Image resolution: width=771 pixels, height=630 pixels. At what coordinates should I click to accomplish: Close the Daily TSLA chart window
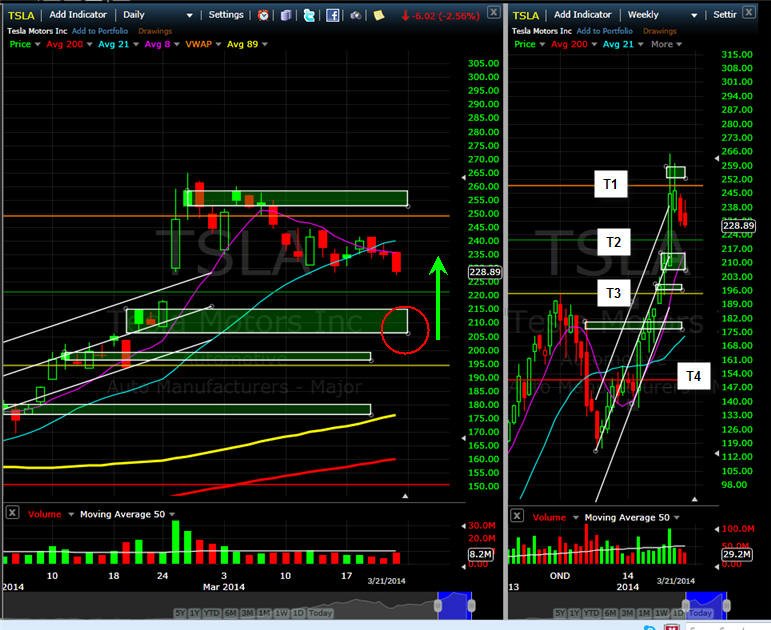(x=494, y=12)
